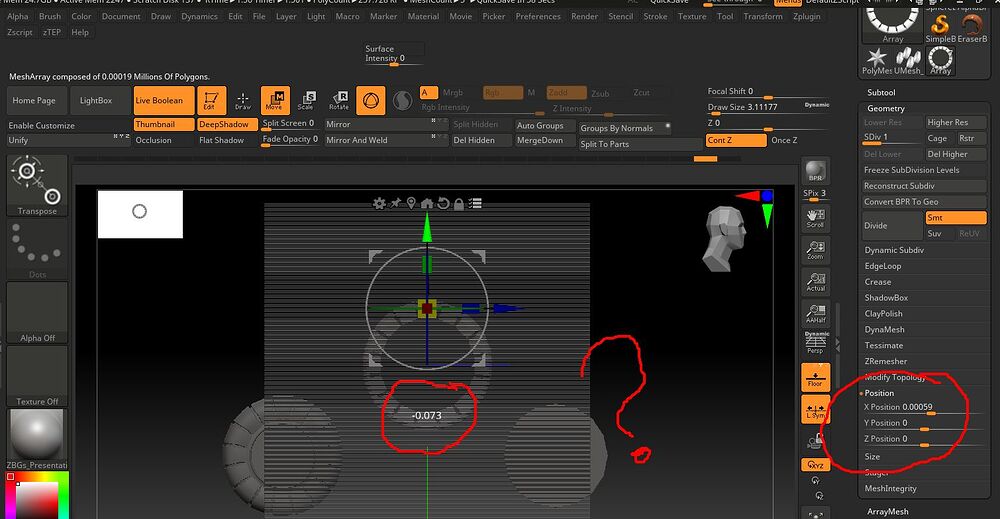Enable the Occlusion option
The height and width of the screenshot is (519, 1000).
tap(163, 140)
